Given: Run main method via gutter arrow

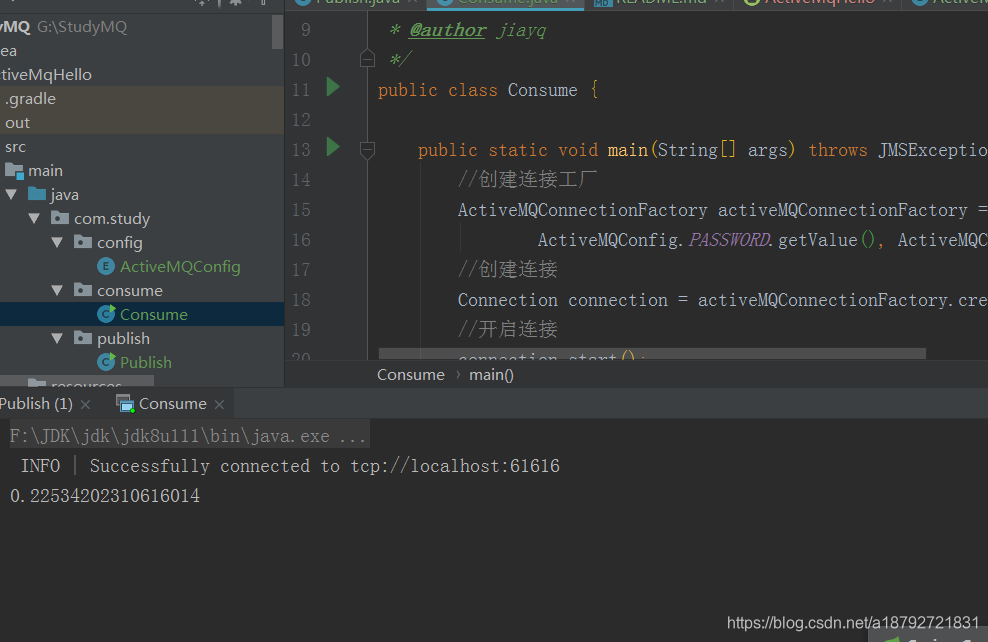Looking at the screenshot, I should pos(333,147).
